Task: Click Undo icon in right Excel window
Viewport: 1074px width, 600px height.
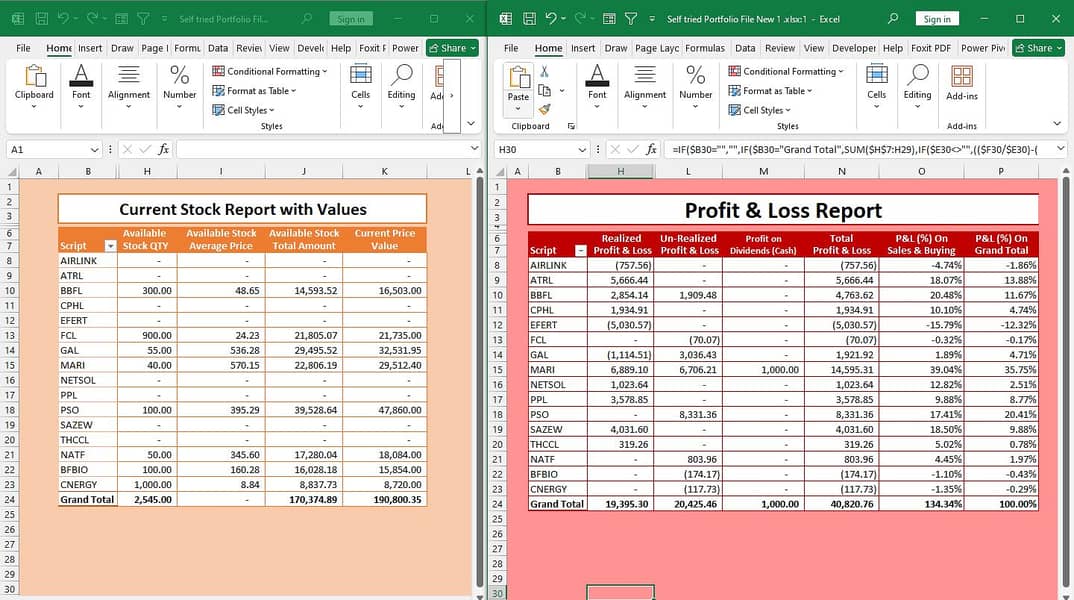Action: point(551,19)
